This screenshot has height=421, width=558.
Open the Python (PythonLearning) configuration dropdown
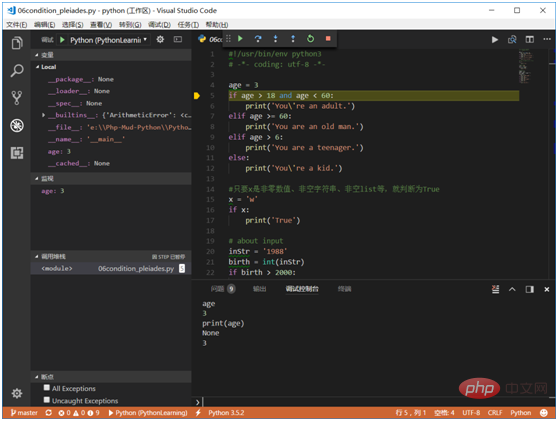pos(109,40)
